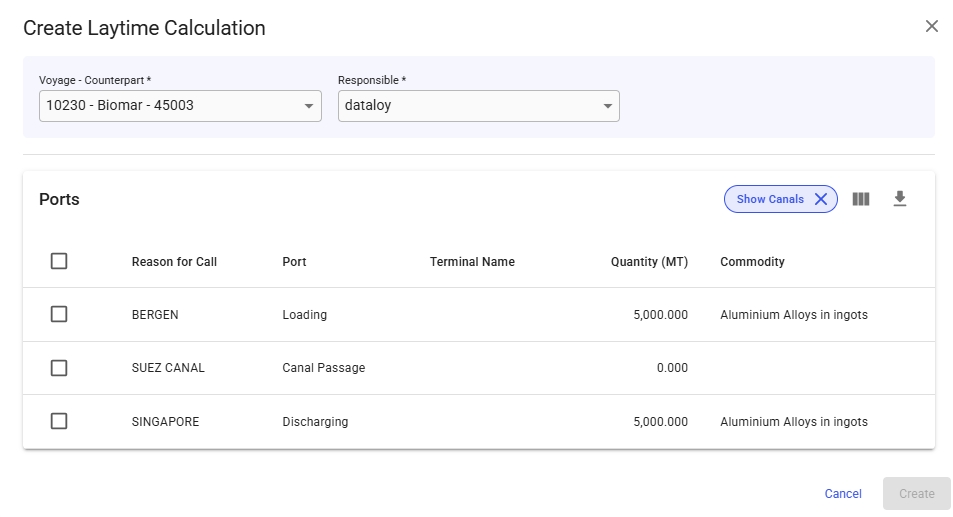953x517 pixels.
Task: Sort by Reason for Call column header
Action: pos(174,262)
